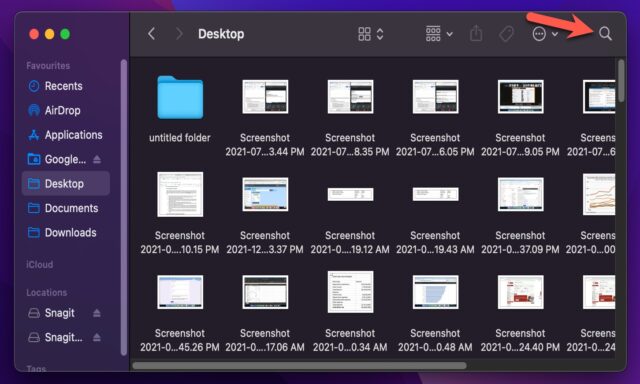The width and height of the screenshot is (640, 384).
Task: Click the horizontal scrollbar at bottom
Action: coord(299,365)
